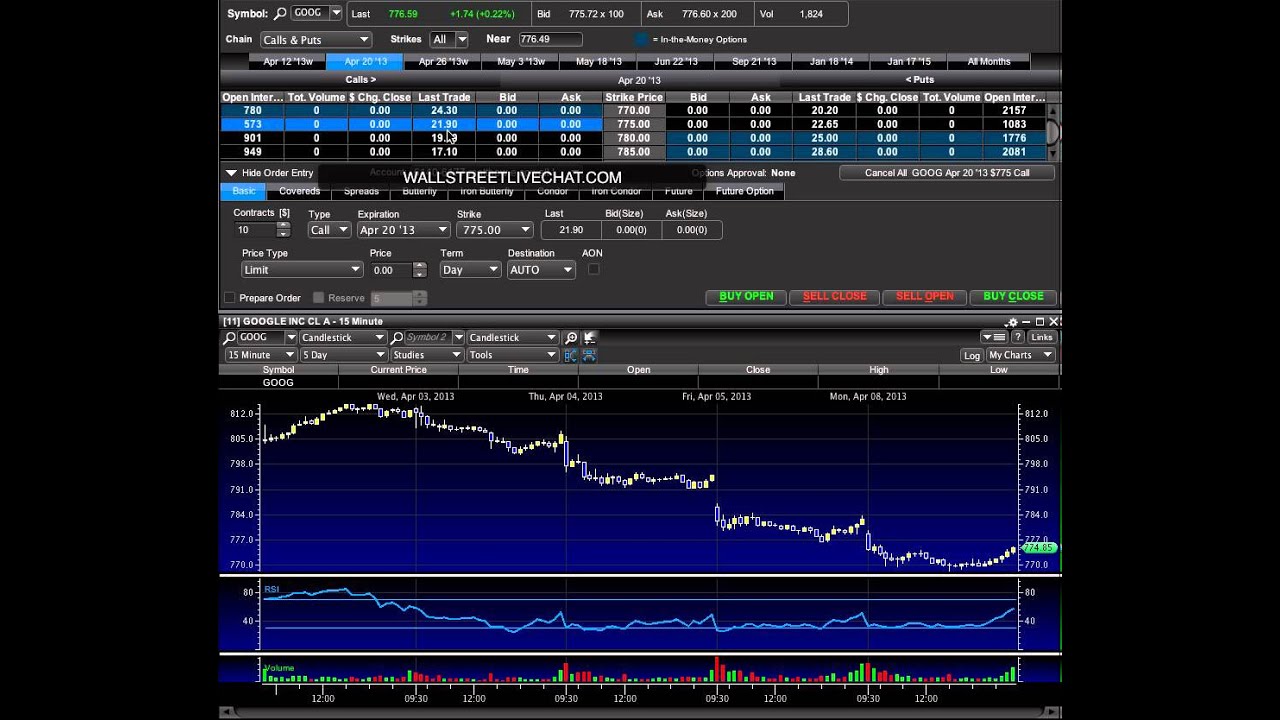Select the Jun 22 '13 expiration tab
Viewport: 1280px width, 720px height.
[x=676, y=61]
